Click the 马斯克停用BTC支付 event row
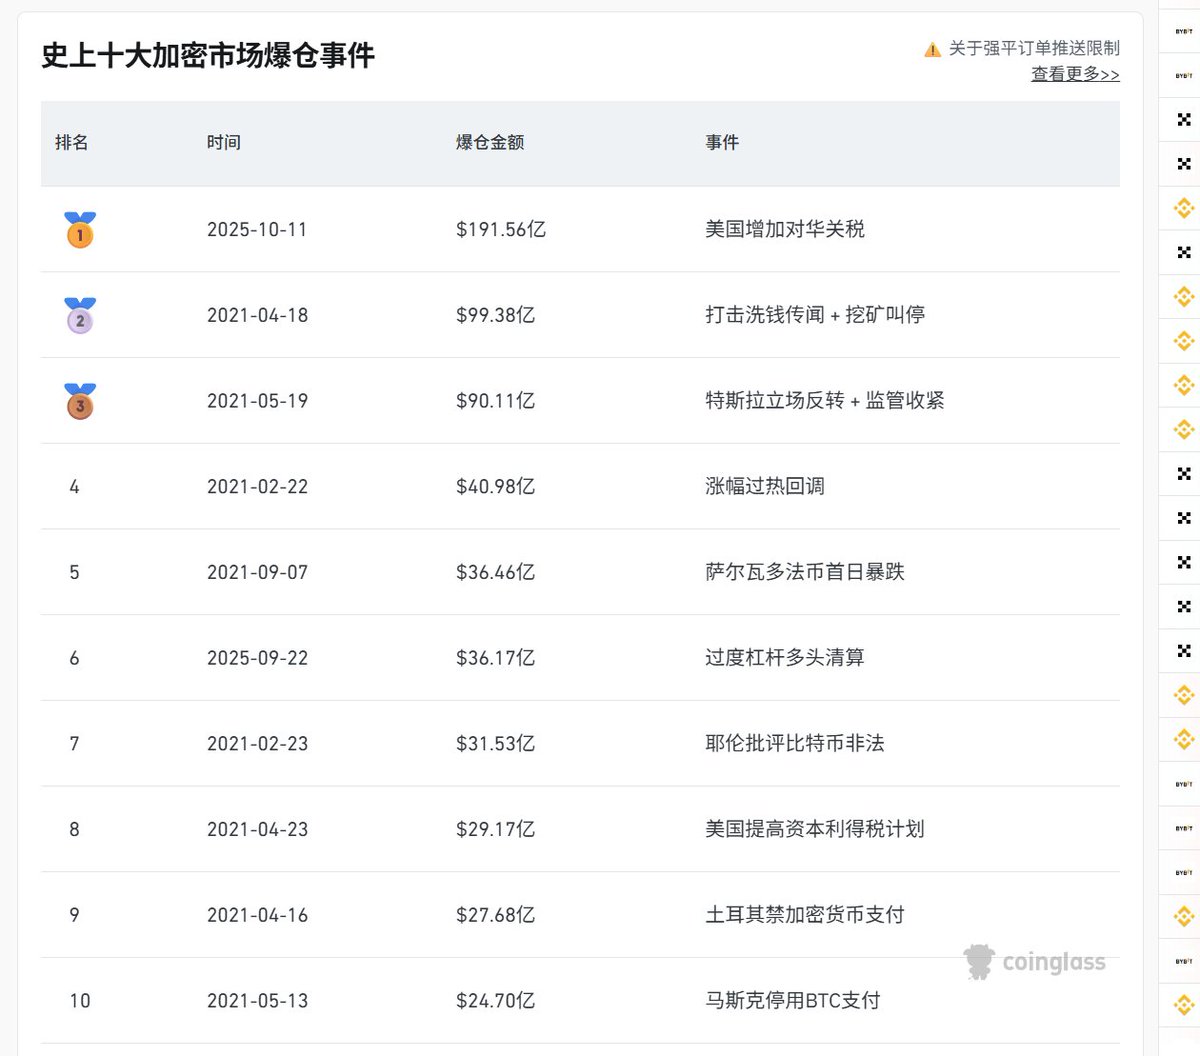Image resolution: width=1200 pixels, height=1056 pixels. tap(793, 1001)
